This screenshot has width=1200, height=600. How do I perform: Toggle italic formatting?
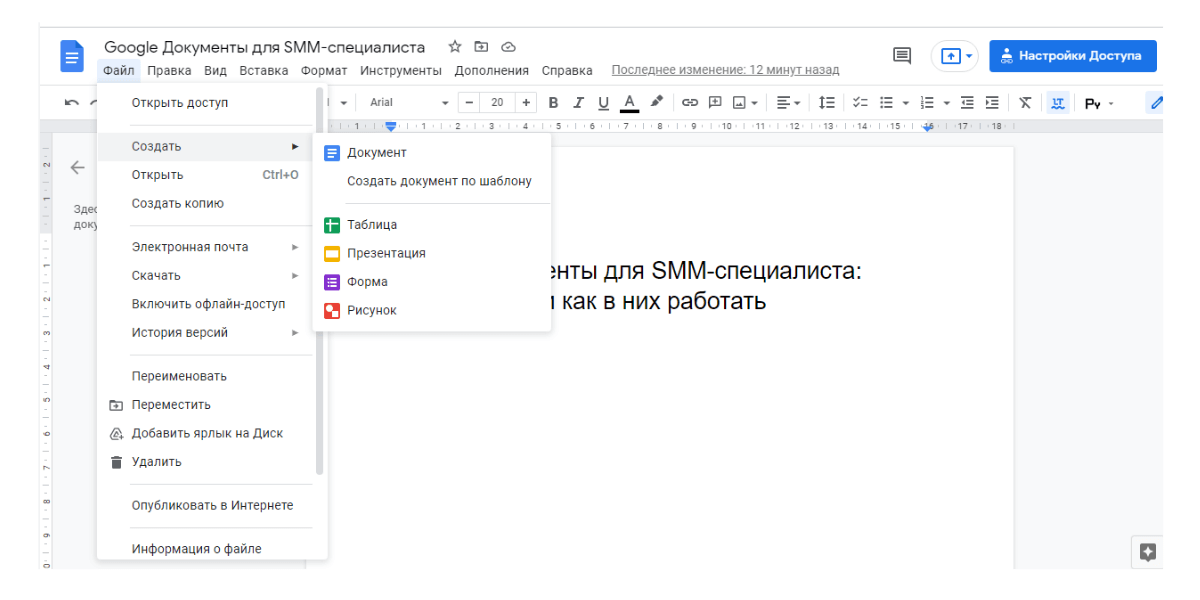tap(578, 102)
